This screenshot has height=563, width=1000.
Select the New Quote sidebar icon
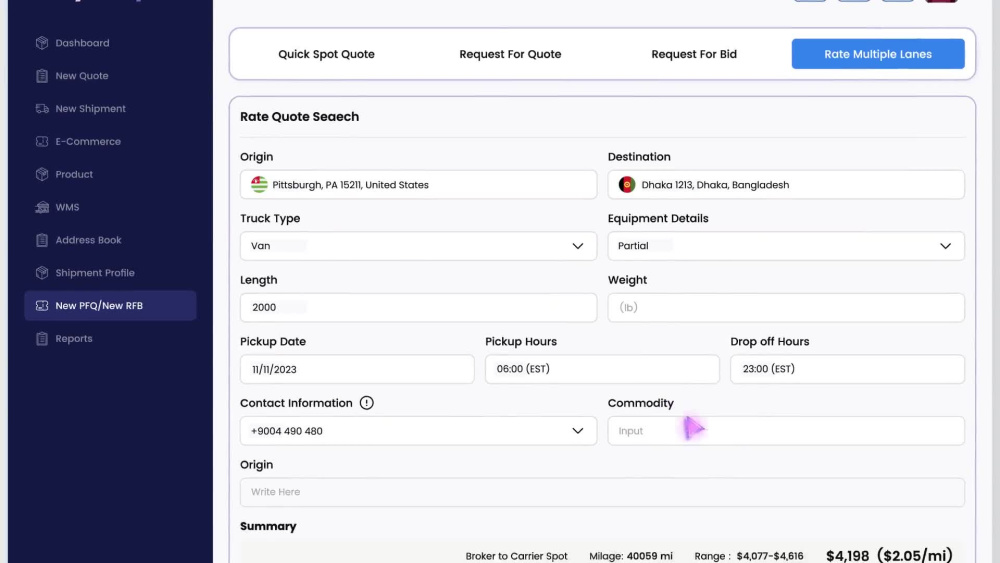(42, 76)
